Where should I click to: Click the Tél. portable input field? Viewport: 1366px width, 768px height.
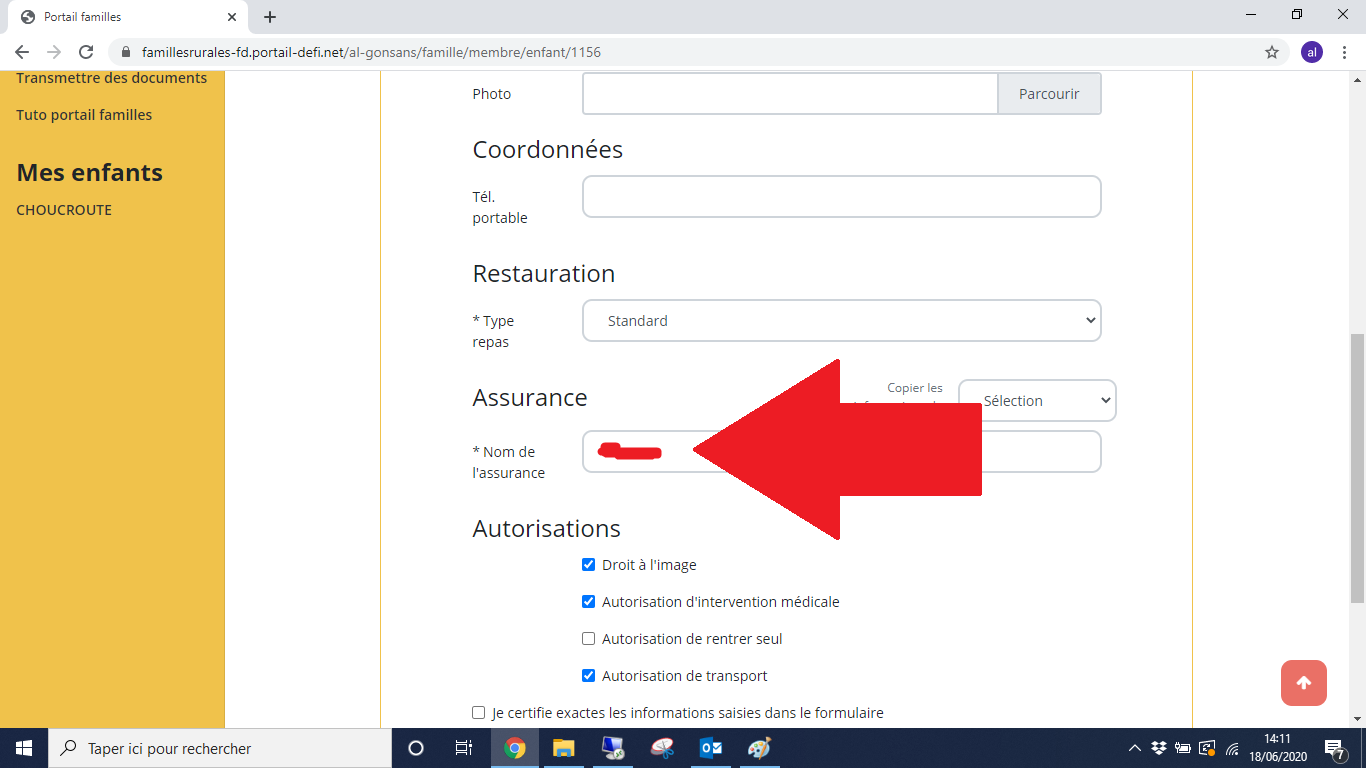841,197
